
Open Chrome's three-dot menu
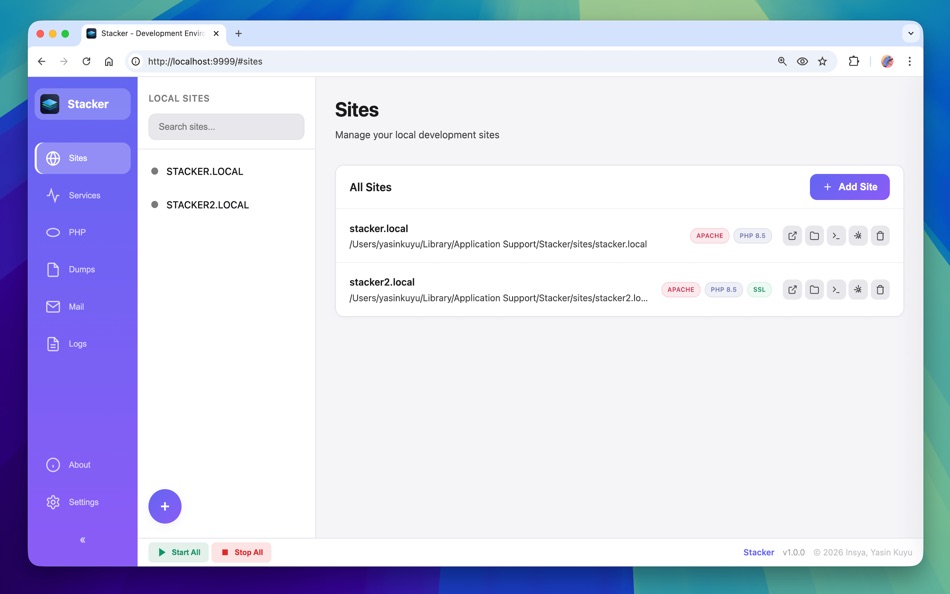(909, 61)
